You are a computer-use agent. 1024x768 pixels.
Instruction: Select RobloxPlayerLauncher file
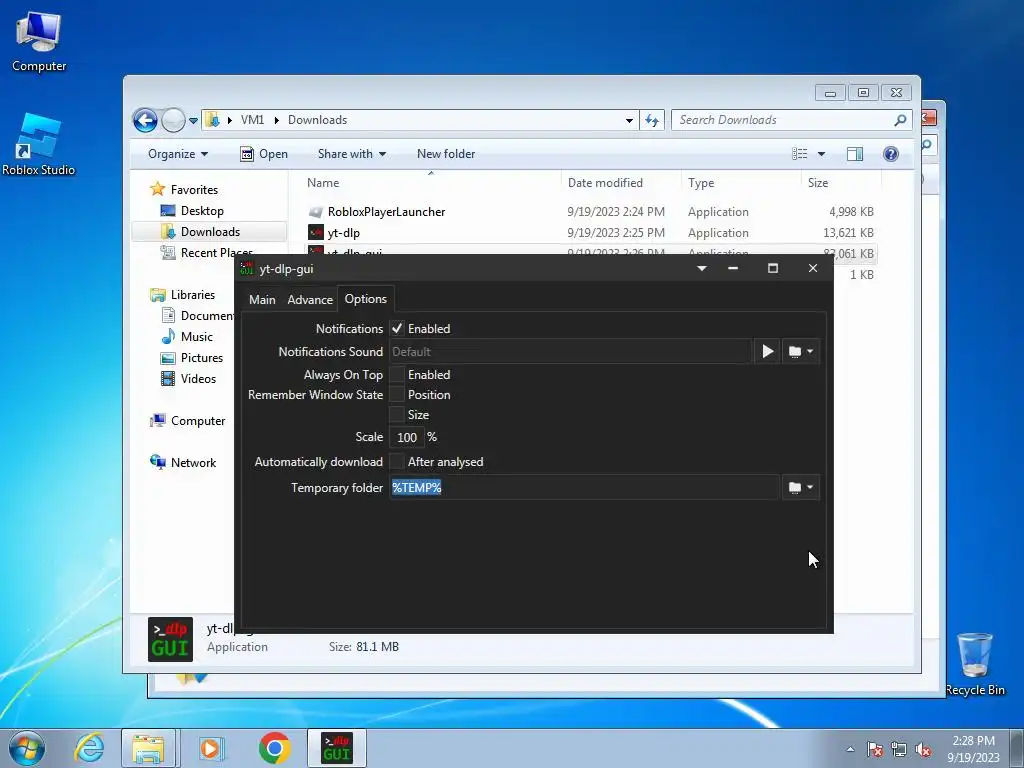(x=386, y=212)
